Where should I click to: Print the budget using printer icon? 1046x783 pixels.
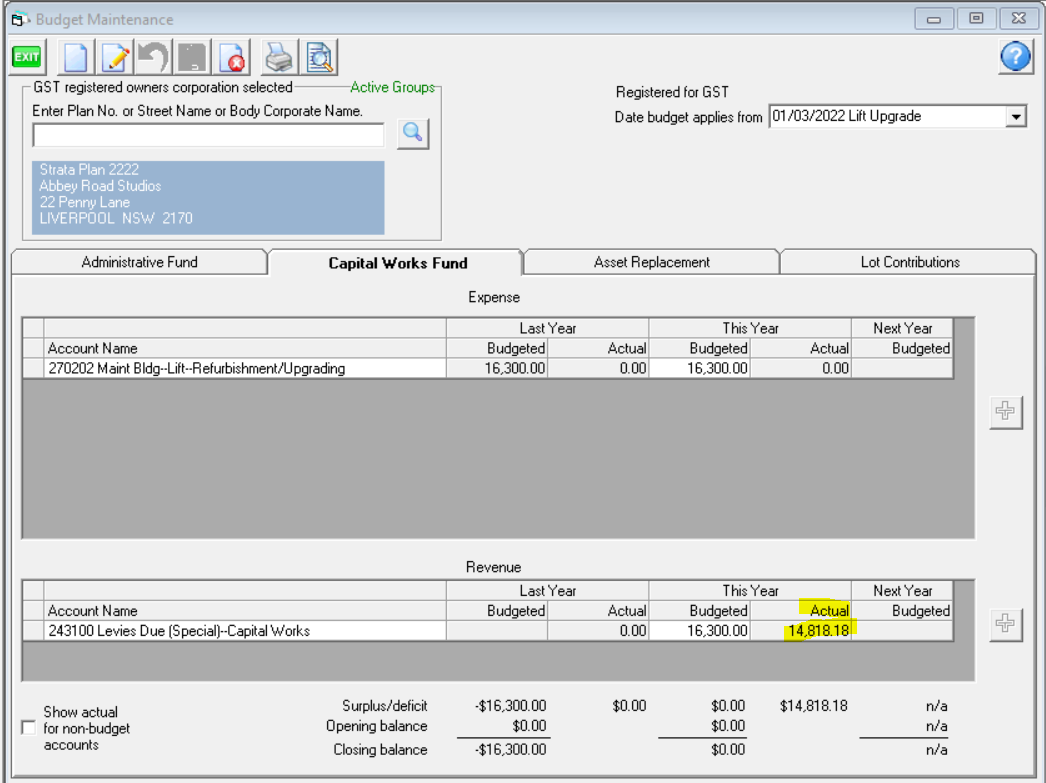pos(281,58)
